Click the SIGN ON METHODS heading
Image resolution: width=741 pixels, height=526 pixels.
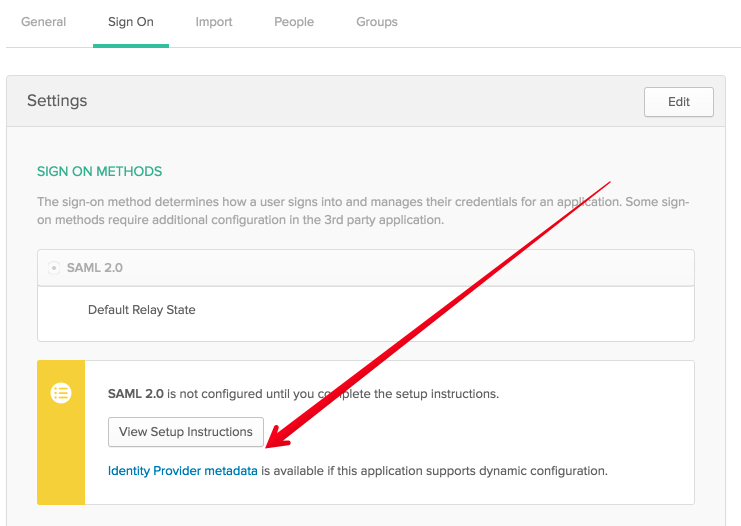[99, 172]
